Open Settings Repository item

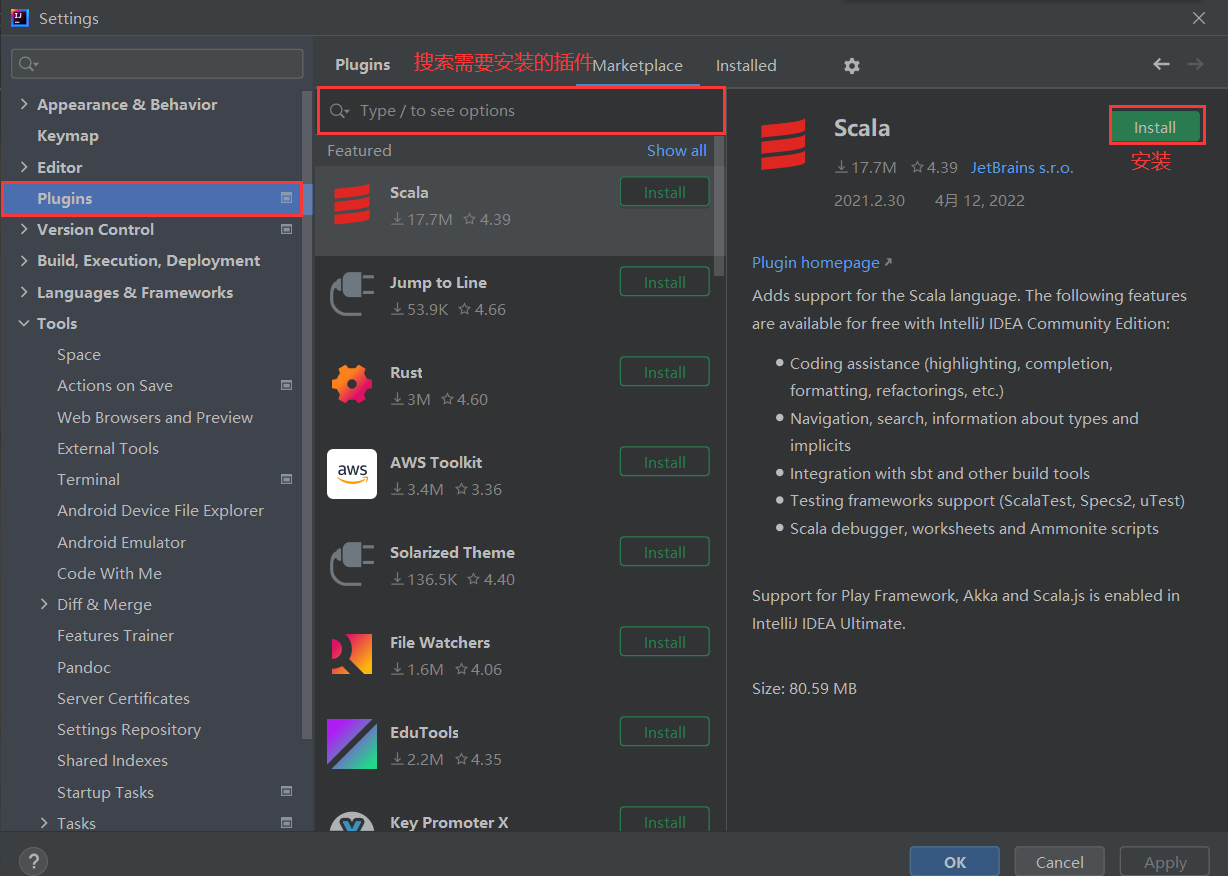(x=129, y=729)
